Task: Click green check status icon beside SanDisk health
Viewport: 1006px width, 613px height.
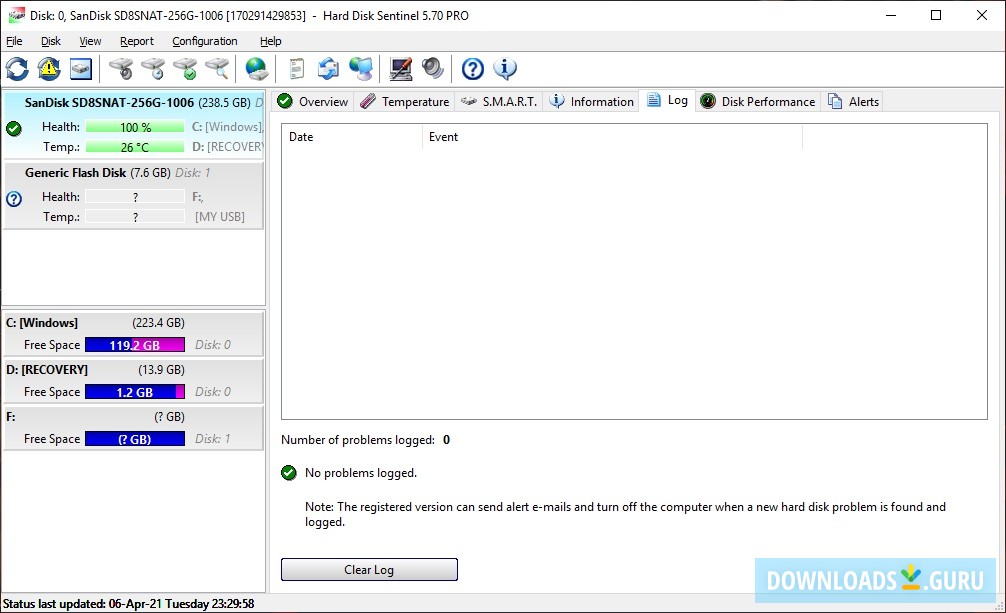Action: click(13, 128)
